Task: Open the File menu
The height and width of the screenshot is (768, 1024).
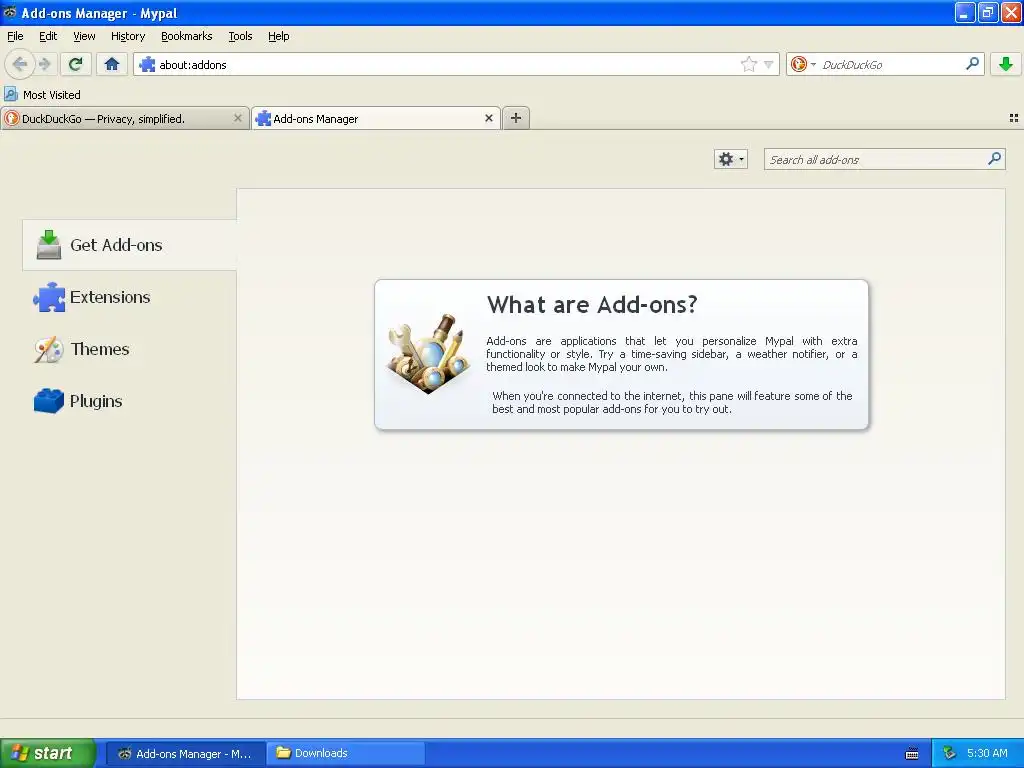Action: pos(15,36)
